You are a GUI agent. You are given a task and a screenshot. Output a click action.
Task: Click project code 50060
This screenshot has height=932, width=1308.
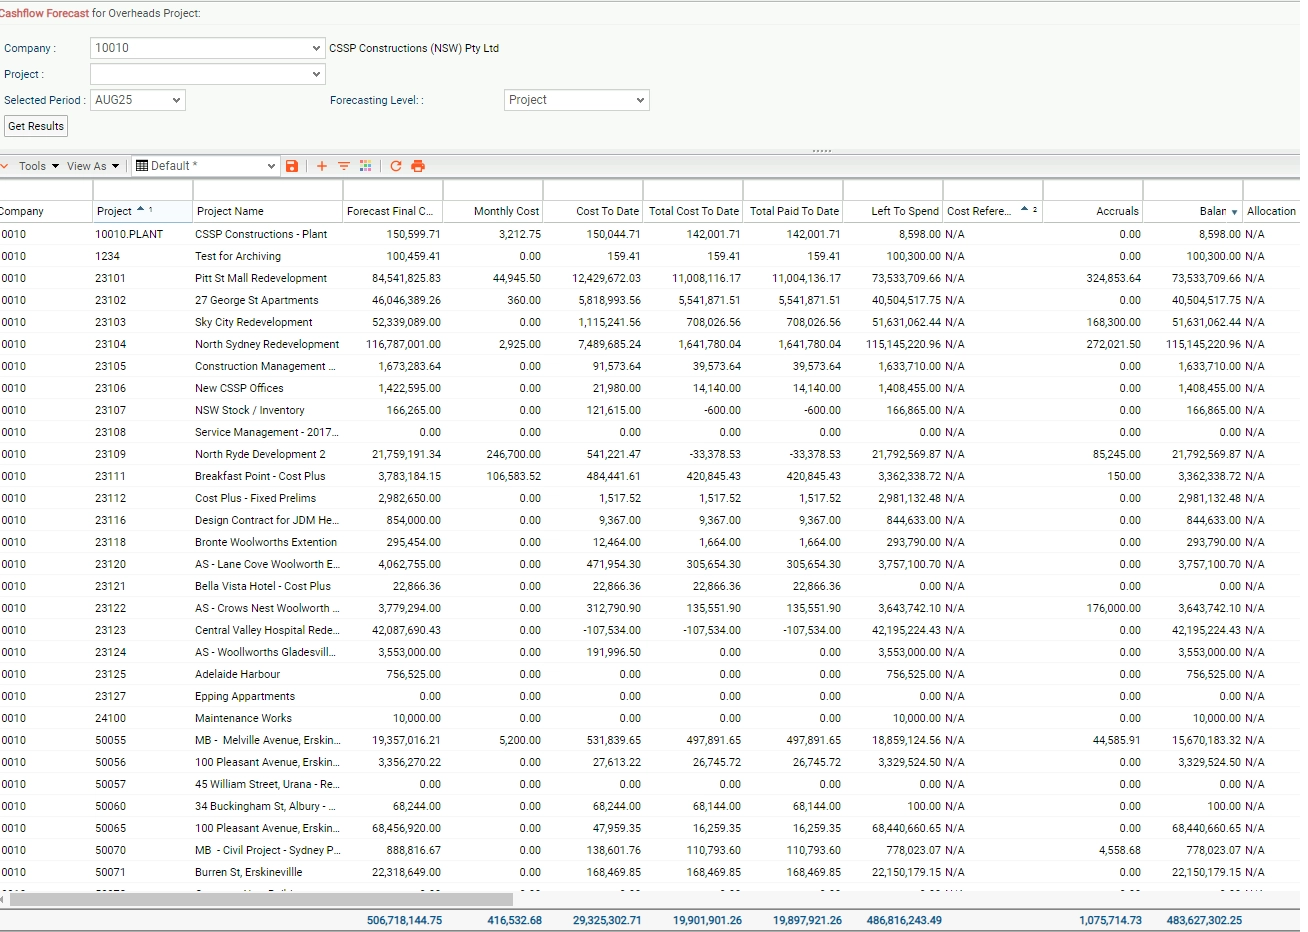(x=111, y=806)
